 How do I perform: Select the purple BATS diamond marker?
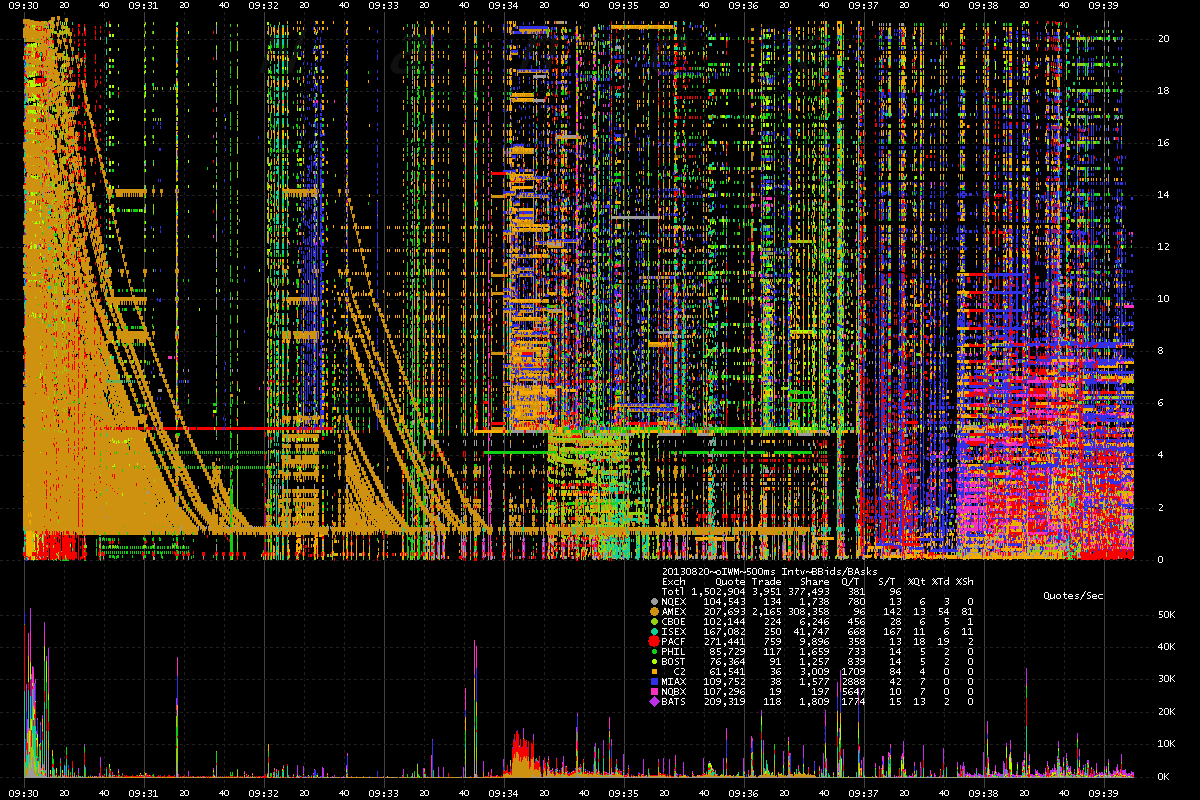pos(655,701)
